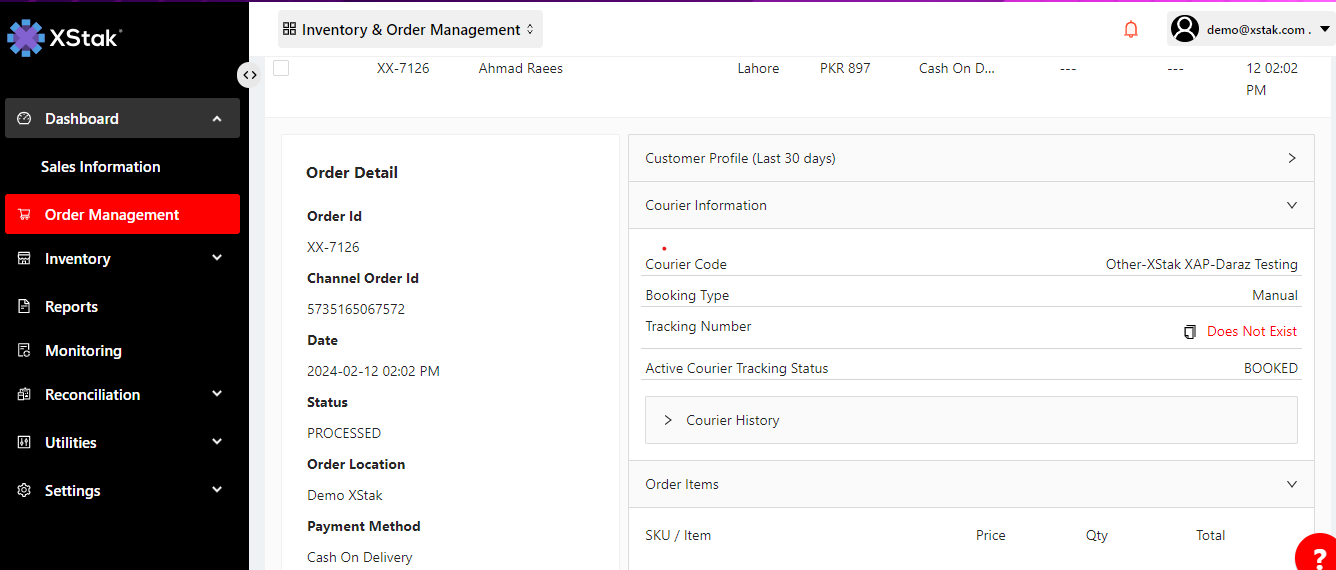Copy tracking number using copy icon

pyautogui.click(x=1189, y=332)
